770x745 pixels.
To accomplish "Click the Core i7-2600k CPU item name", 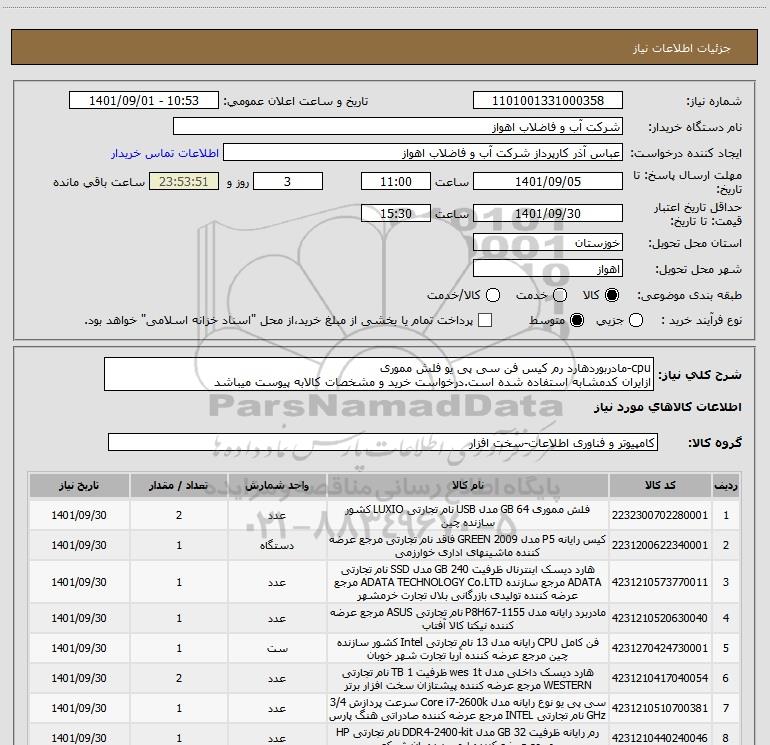I will click(468, 709).
